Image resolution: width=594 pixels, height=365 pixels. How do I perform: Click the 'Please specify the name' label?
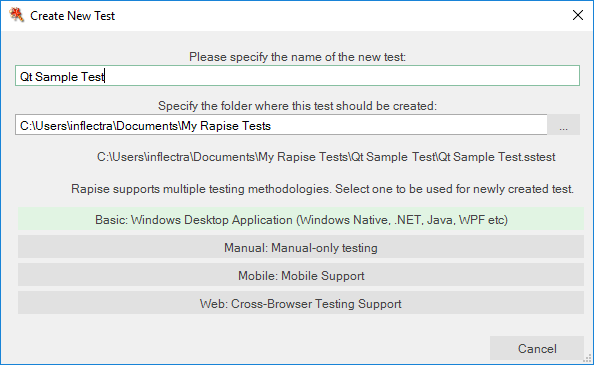pos(297,57)
